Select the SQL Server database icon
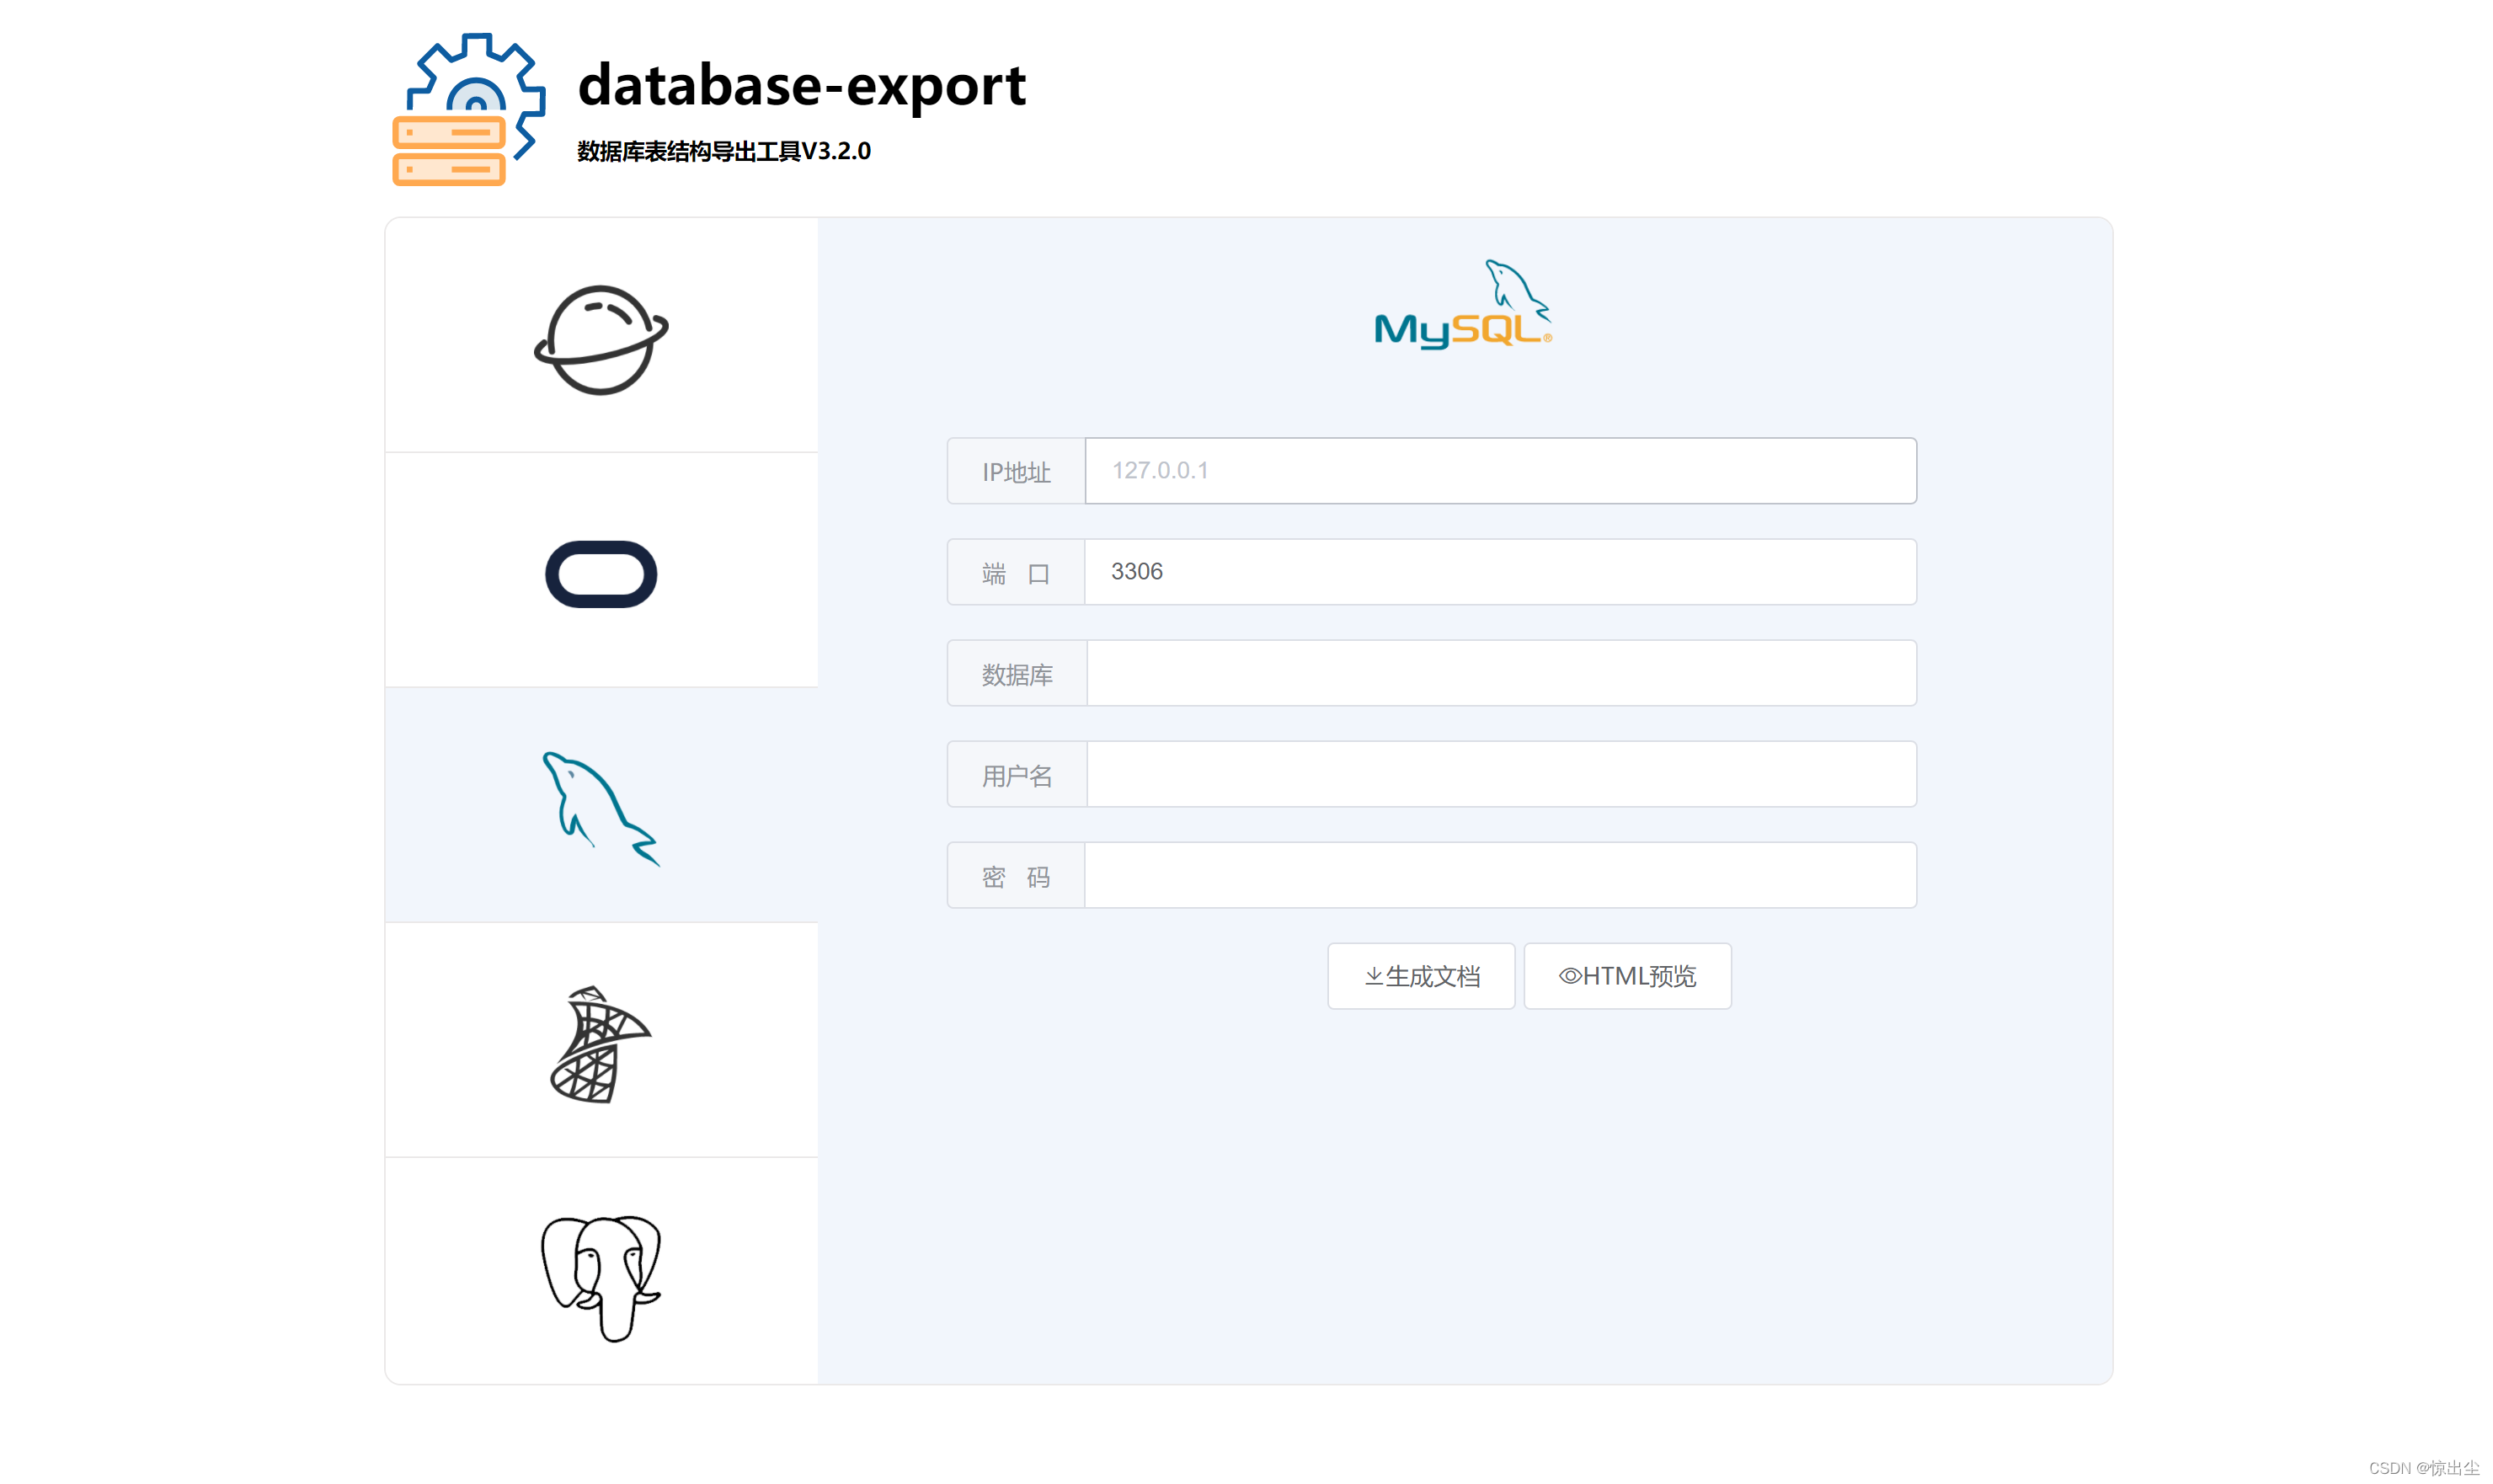This screenshot has width=2493, height=1484. 601,1044
